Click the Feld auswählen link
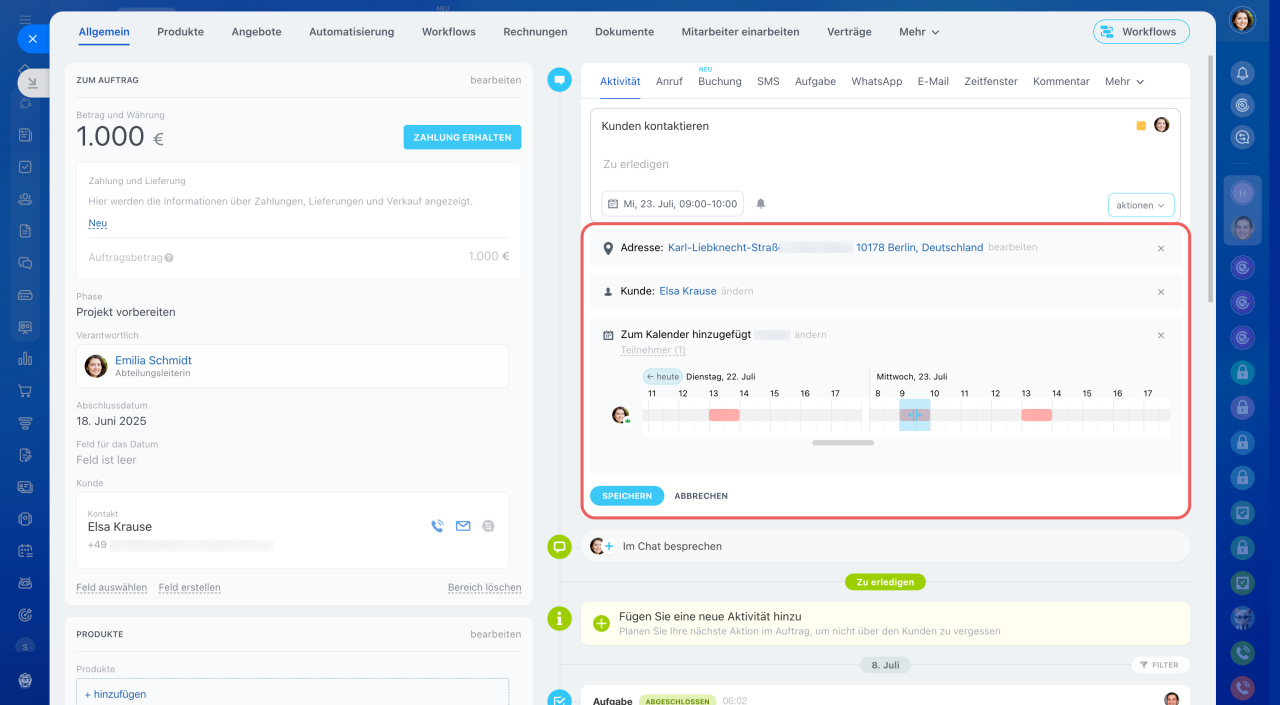Image resolution: width=1280 pixels, height=705 pixels. click(x=112, y=588)
